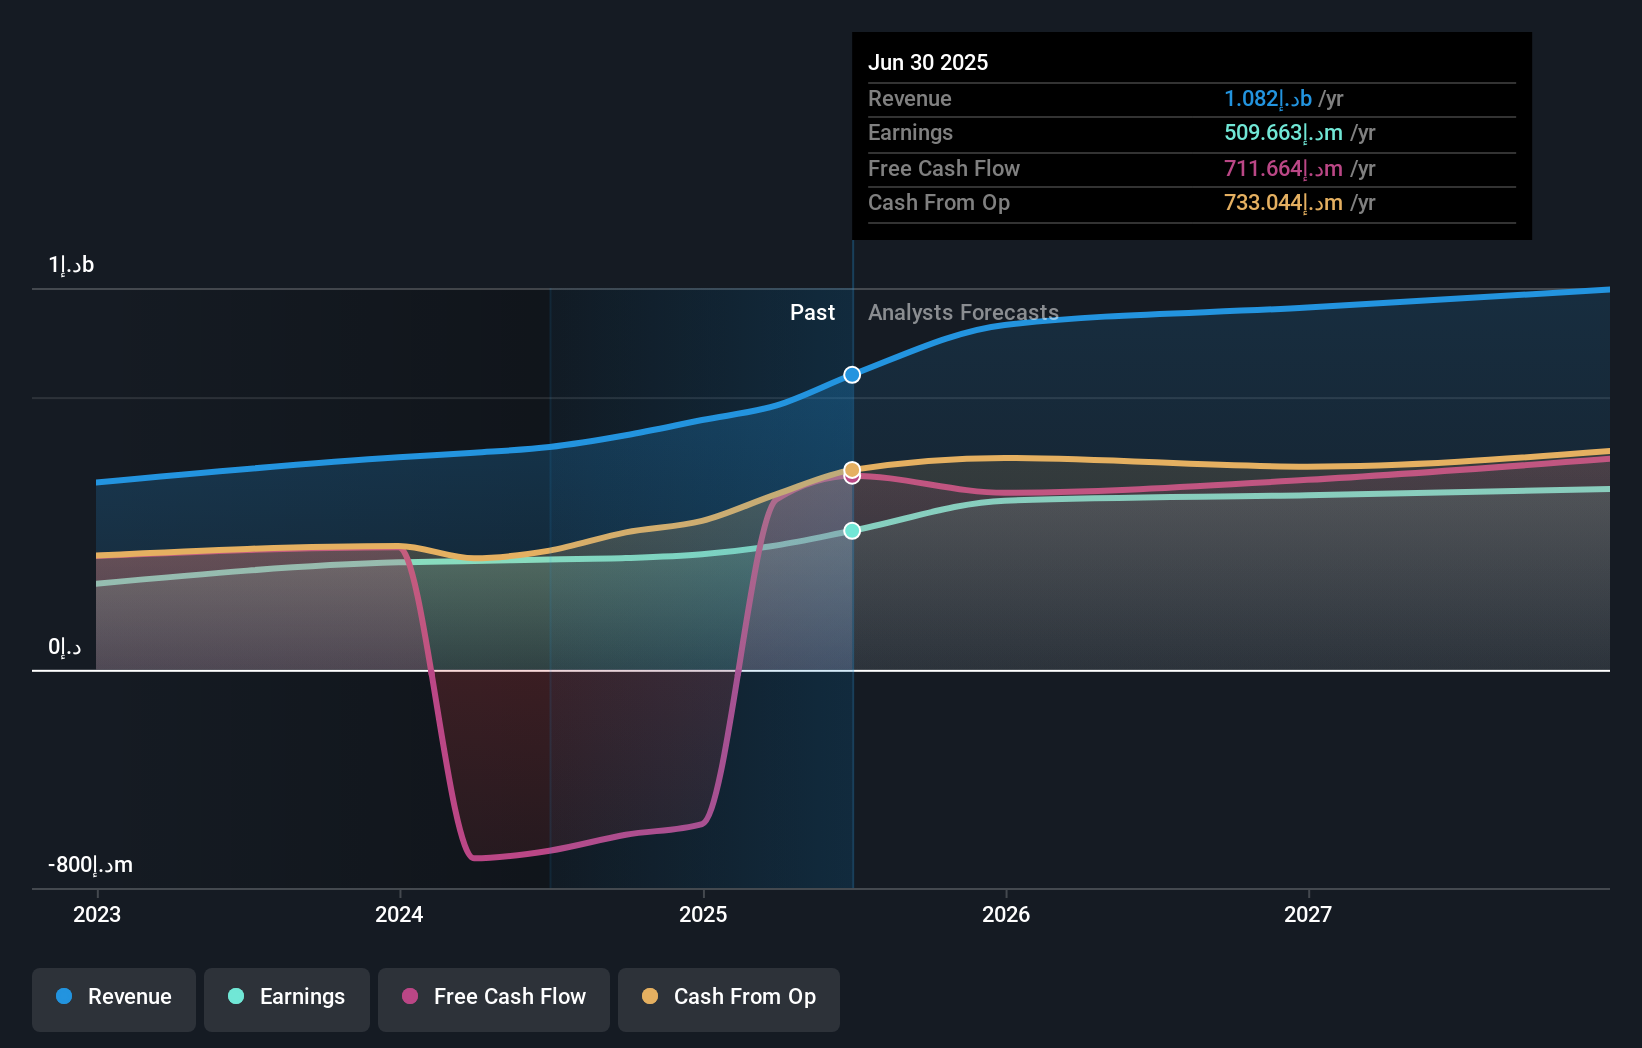This screenshot has height=1048, width=1642.
Task: Toggle the Earnings series off
Action: [286, 999]
